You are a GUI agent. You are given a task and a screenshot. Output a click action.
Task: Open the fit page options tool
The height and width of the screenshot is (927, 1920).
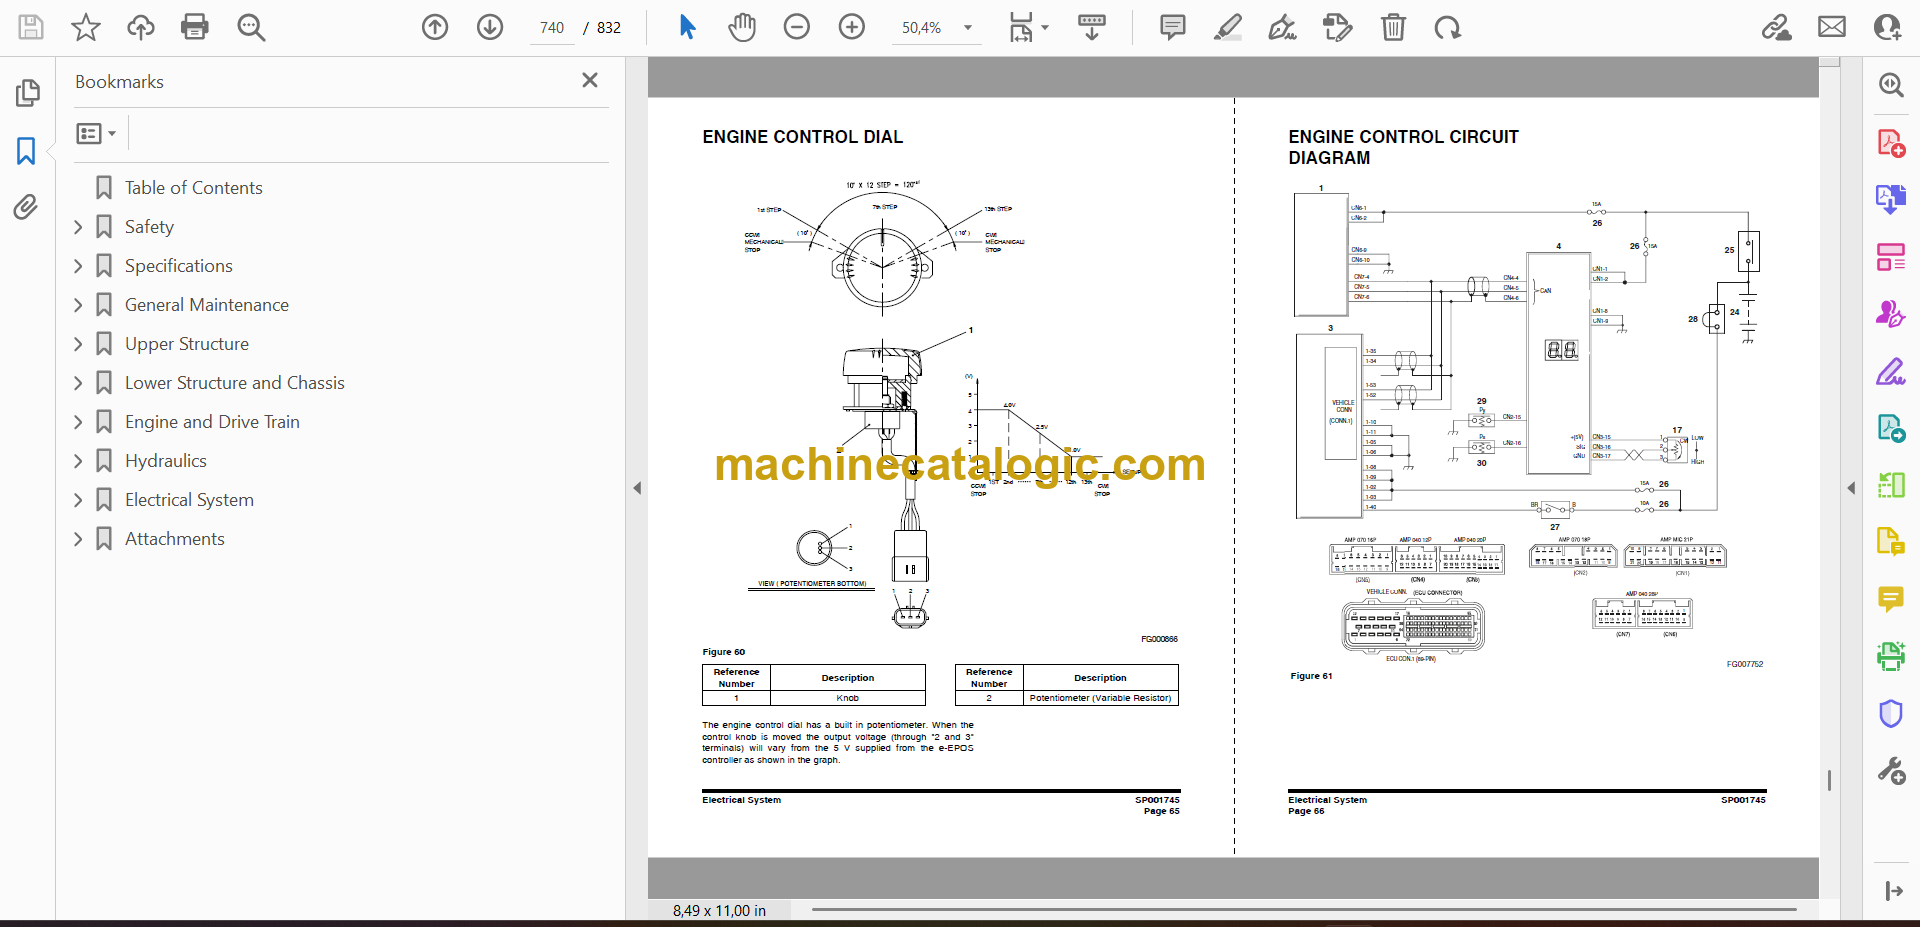click(x=1028, y=27)
